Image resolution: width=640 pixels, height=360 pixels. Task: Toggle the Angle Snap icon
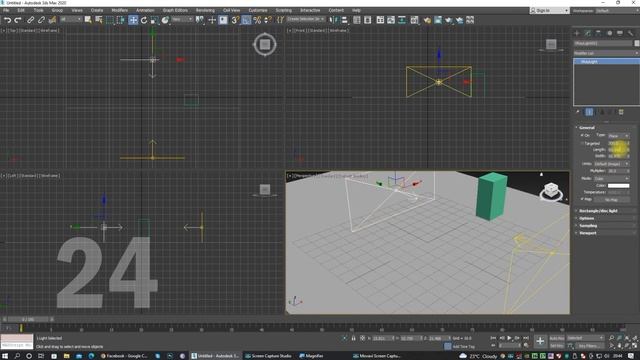[x=246, y=20]
